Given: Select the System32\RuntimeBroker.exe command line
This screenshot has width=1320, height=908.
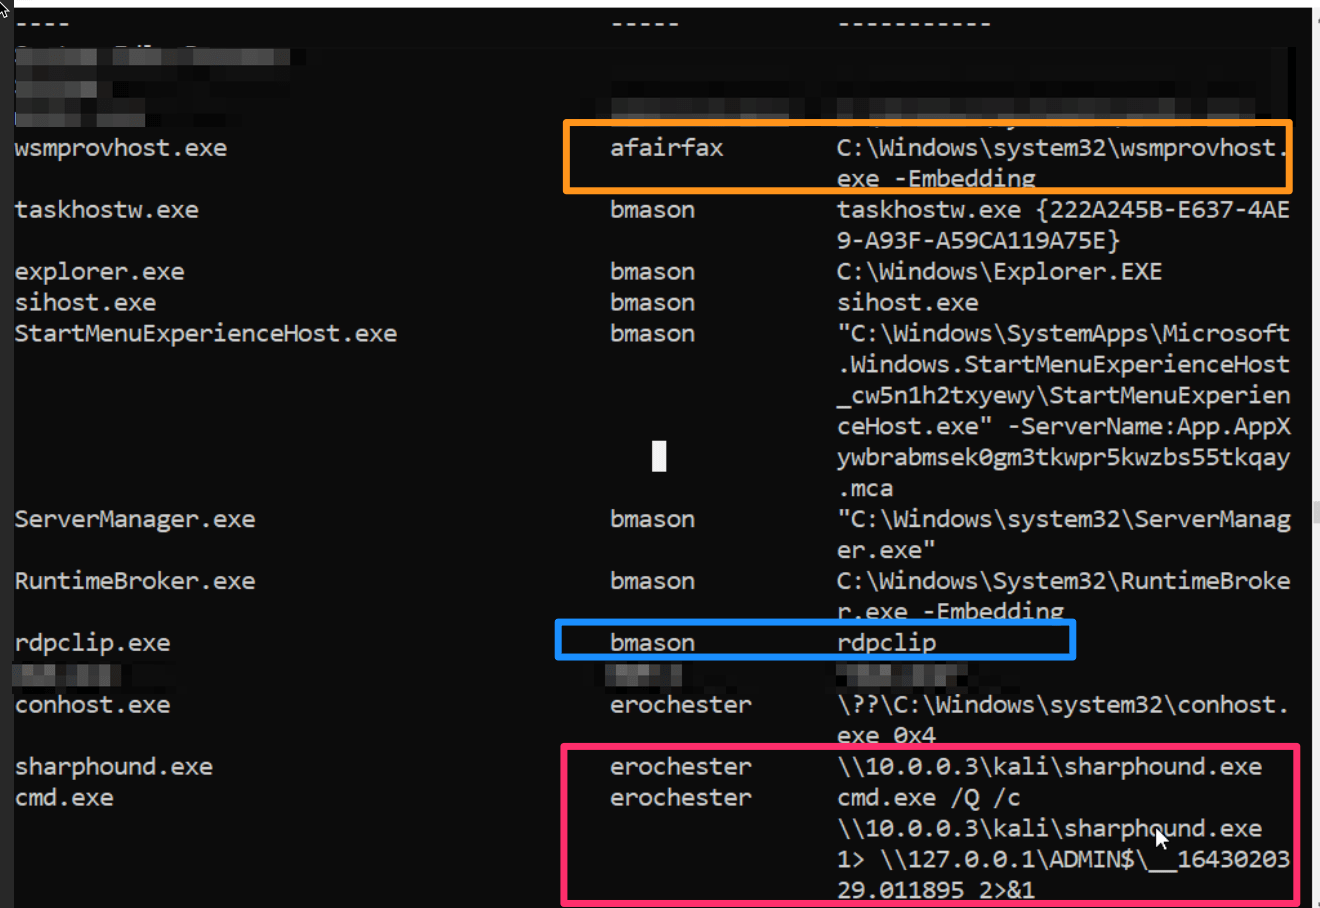Looking at the screenshot, I should (1063, 597).
